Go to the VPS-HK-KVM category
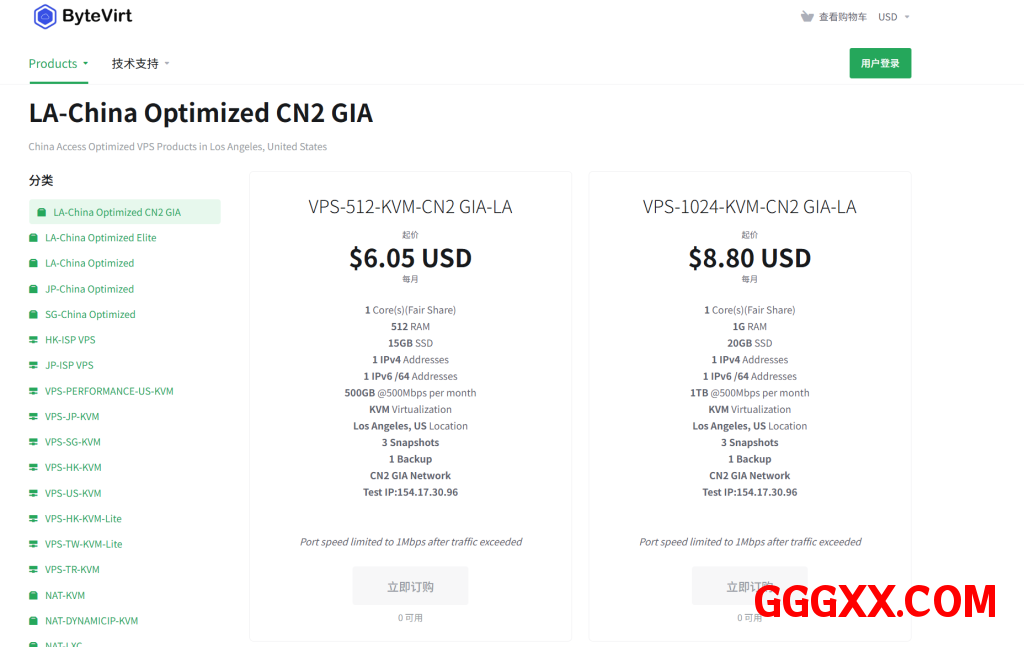The image size is (1024, 647). pyautogui.click(x=73, y=467)
